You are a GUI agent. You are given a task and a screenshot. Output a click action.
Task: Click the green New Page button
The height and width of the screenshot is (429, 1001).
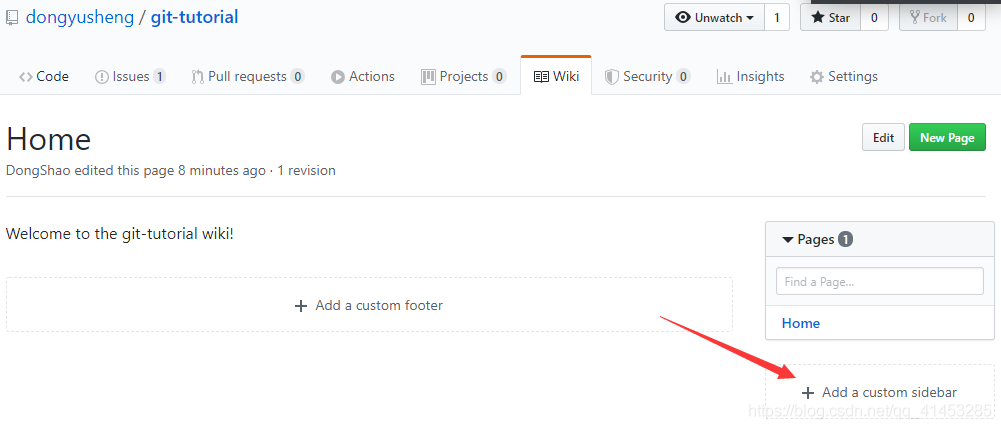pyautogui.click(x=947, y=138)
